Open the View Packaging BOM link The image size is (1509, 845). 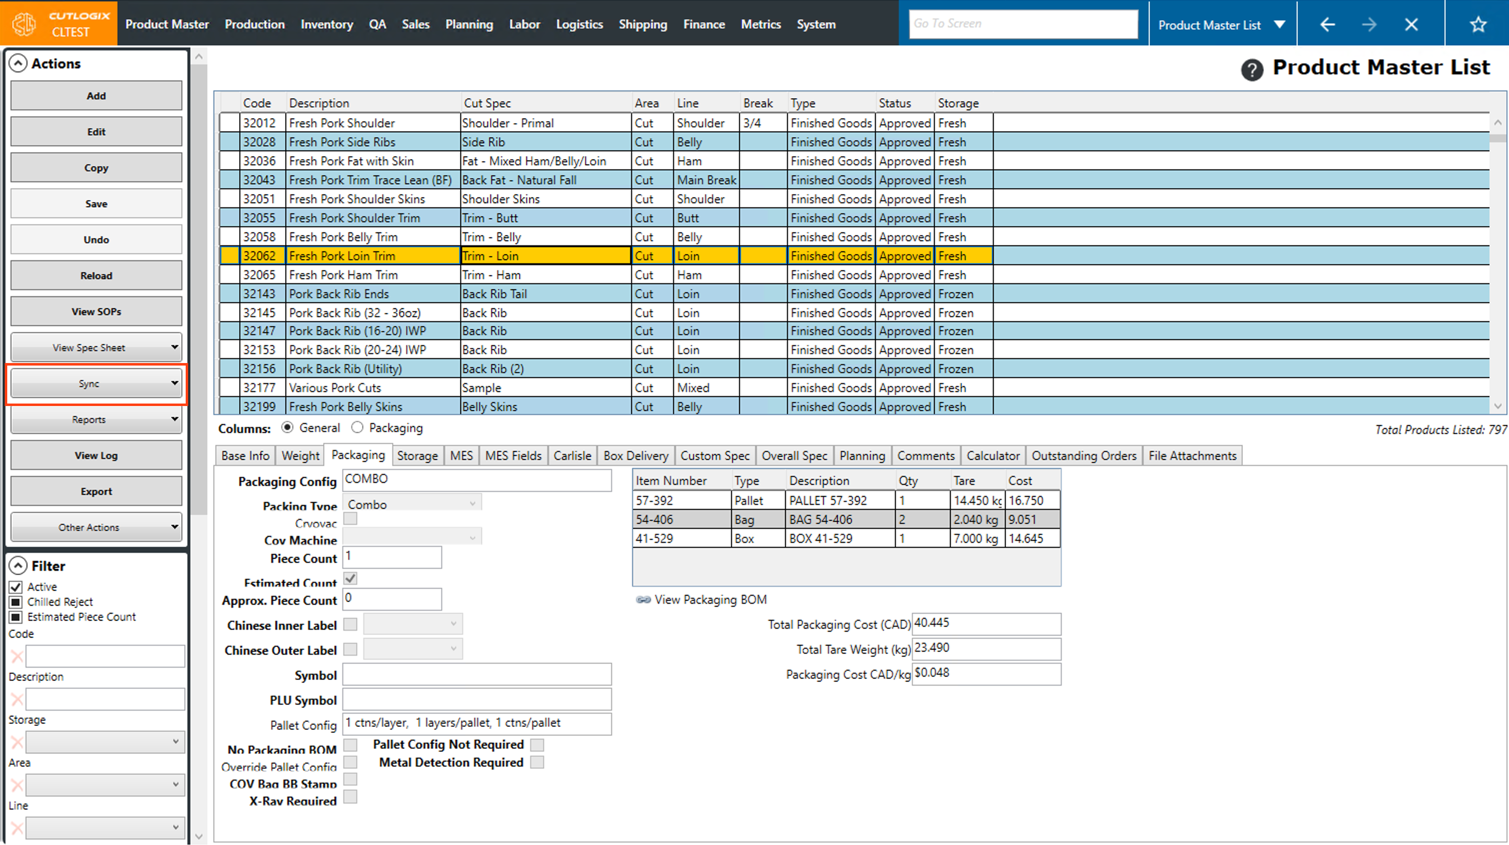(709, 600)
